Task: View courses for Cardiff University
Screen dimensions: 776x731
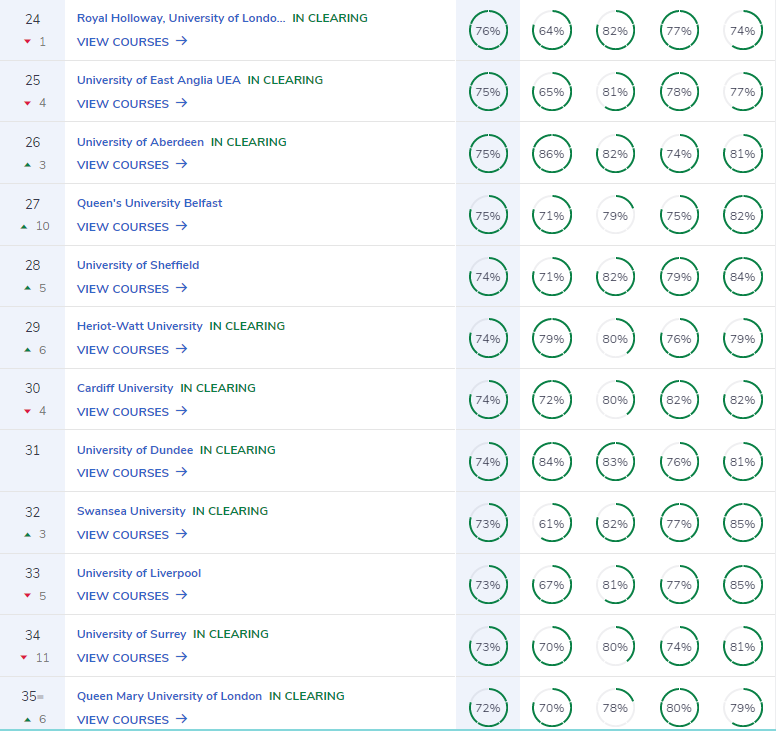Action: coord(132,412)
